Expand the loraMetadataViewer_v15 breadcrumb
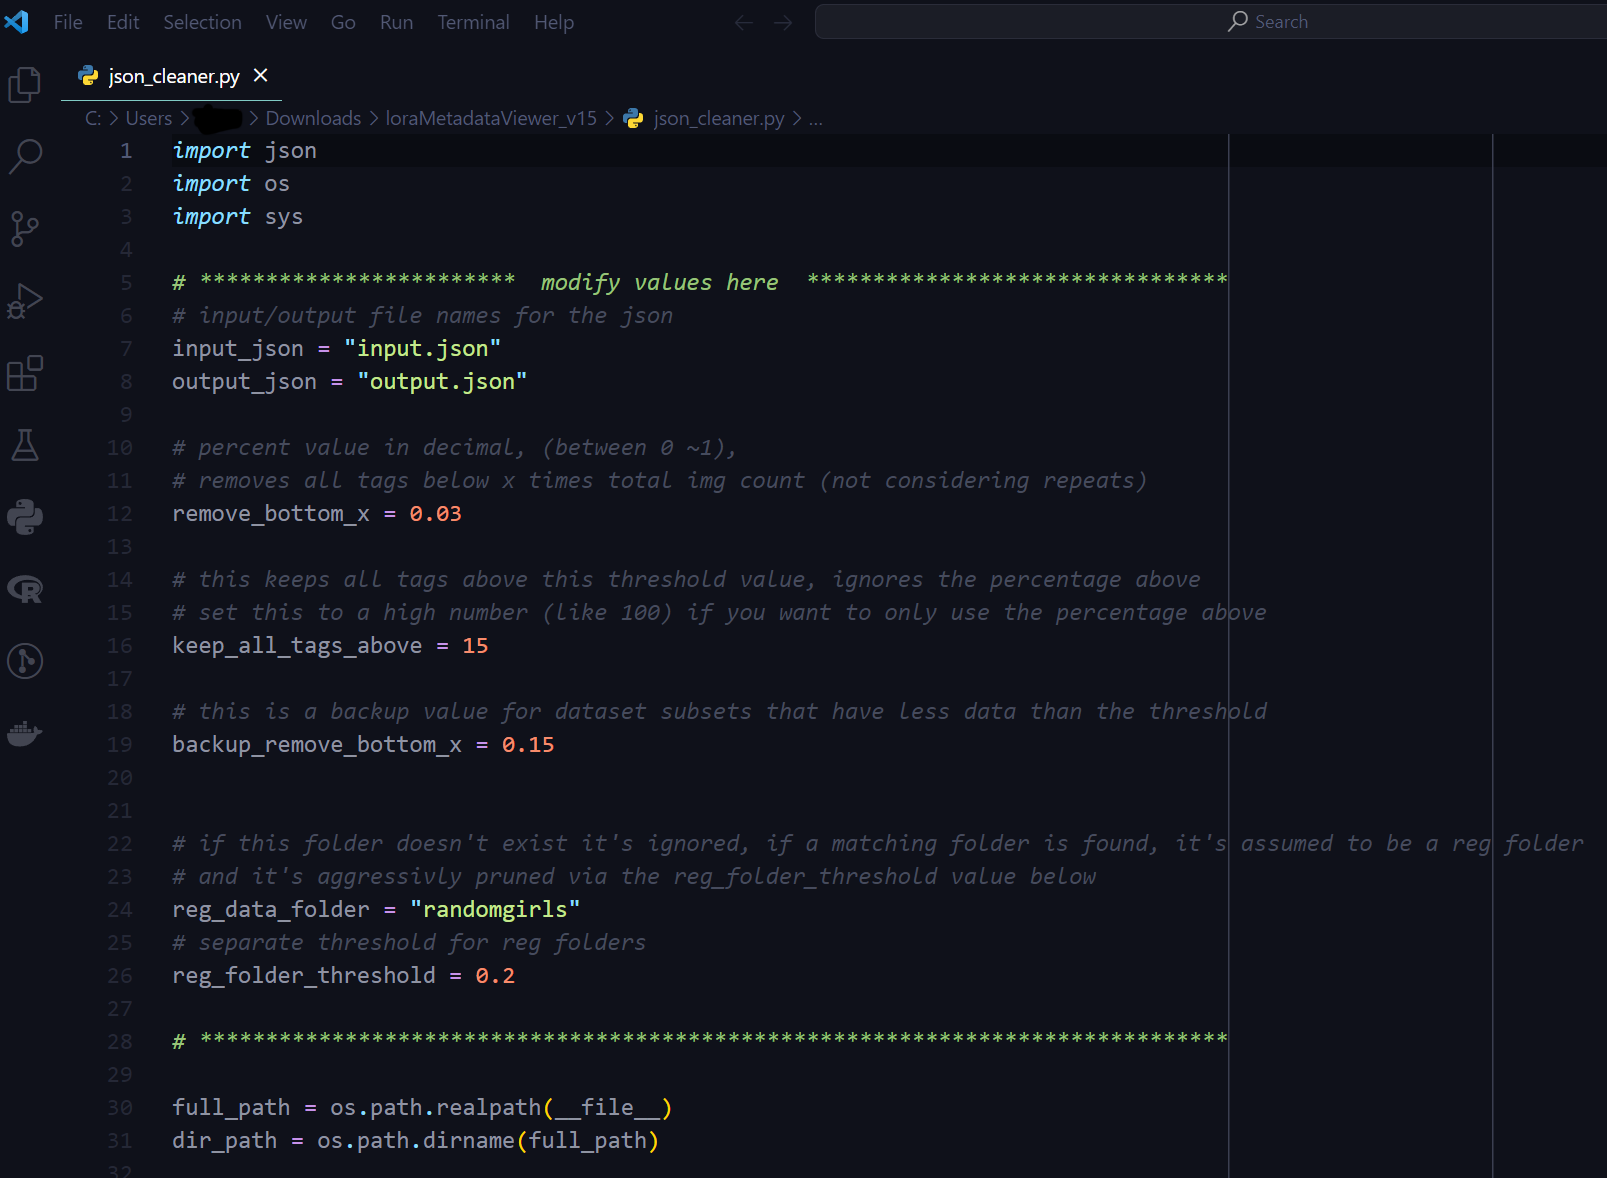1607x1178 pixels. tap(491, 118)
